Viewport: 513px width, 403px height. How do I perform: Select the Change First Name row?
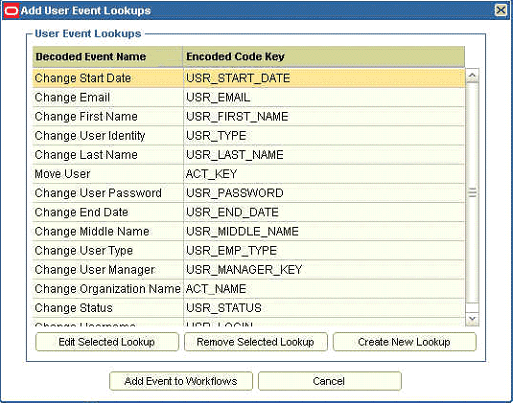tap(248, 117)
